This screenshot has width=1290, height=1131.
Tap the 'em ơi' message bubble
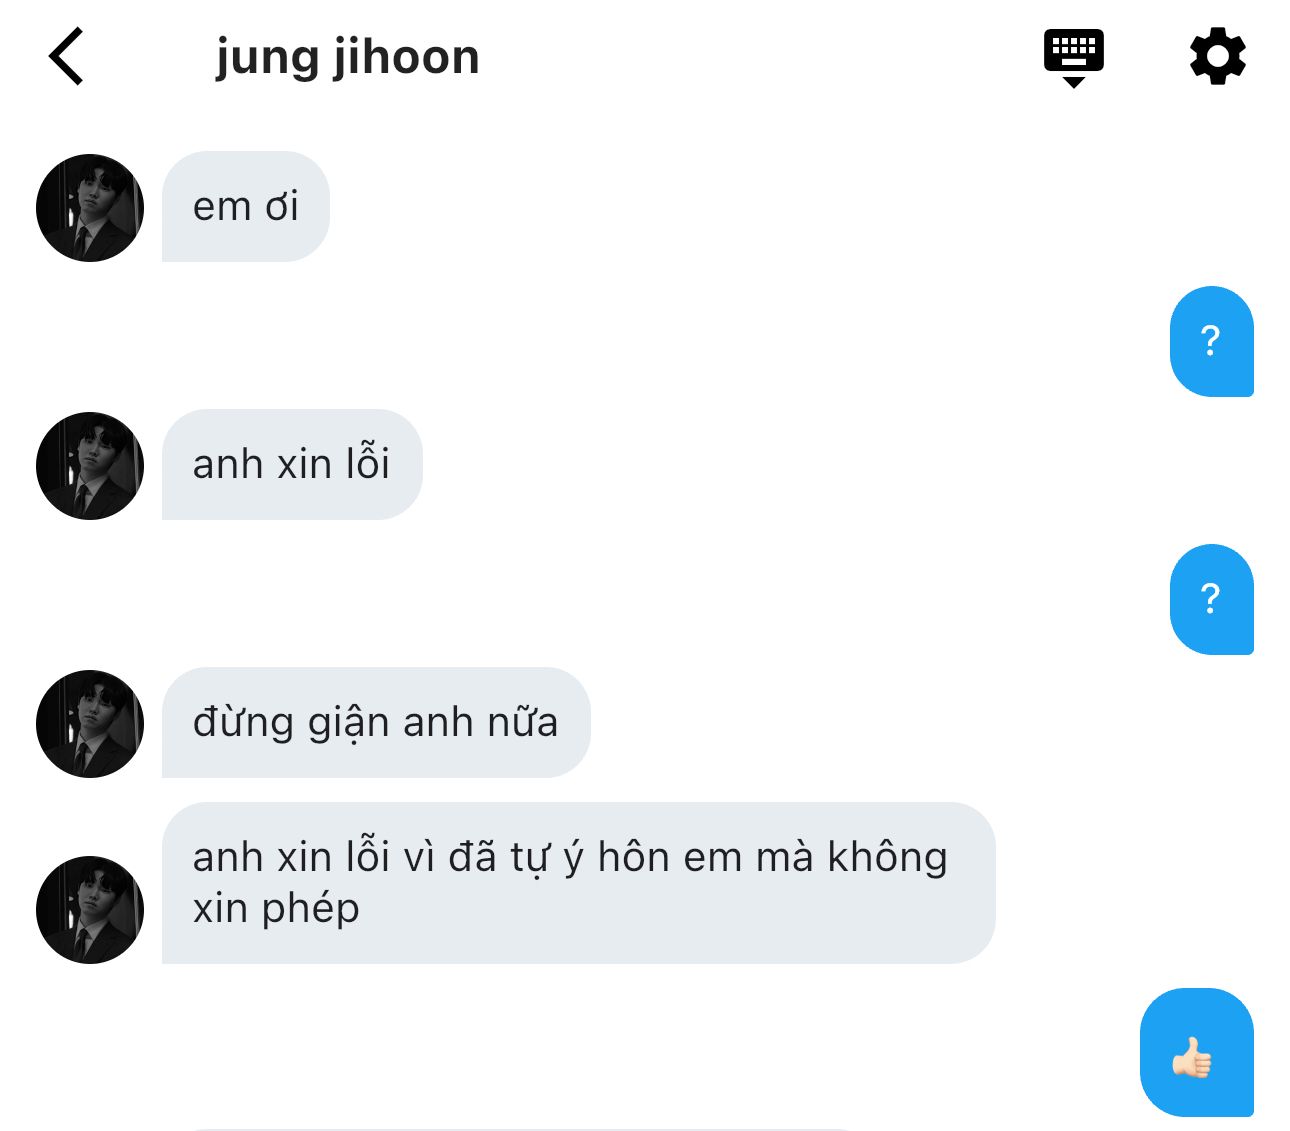point(246,207)
